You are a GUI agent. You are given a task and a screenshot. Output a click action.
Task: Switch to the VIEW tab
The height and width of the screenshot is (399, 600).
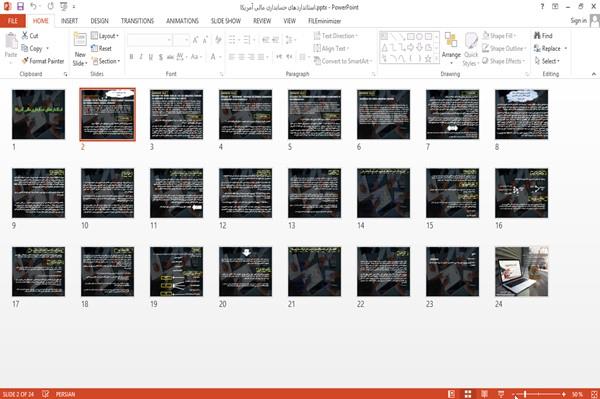click(x=289, y=21)
